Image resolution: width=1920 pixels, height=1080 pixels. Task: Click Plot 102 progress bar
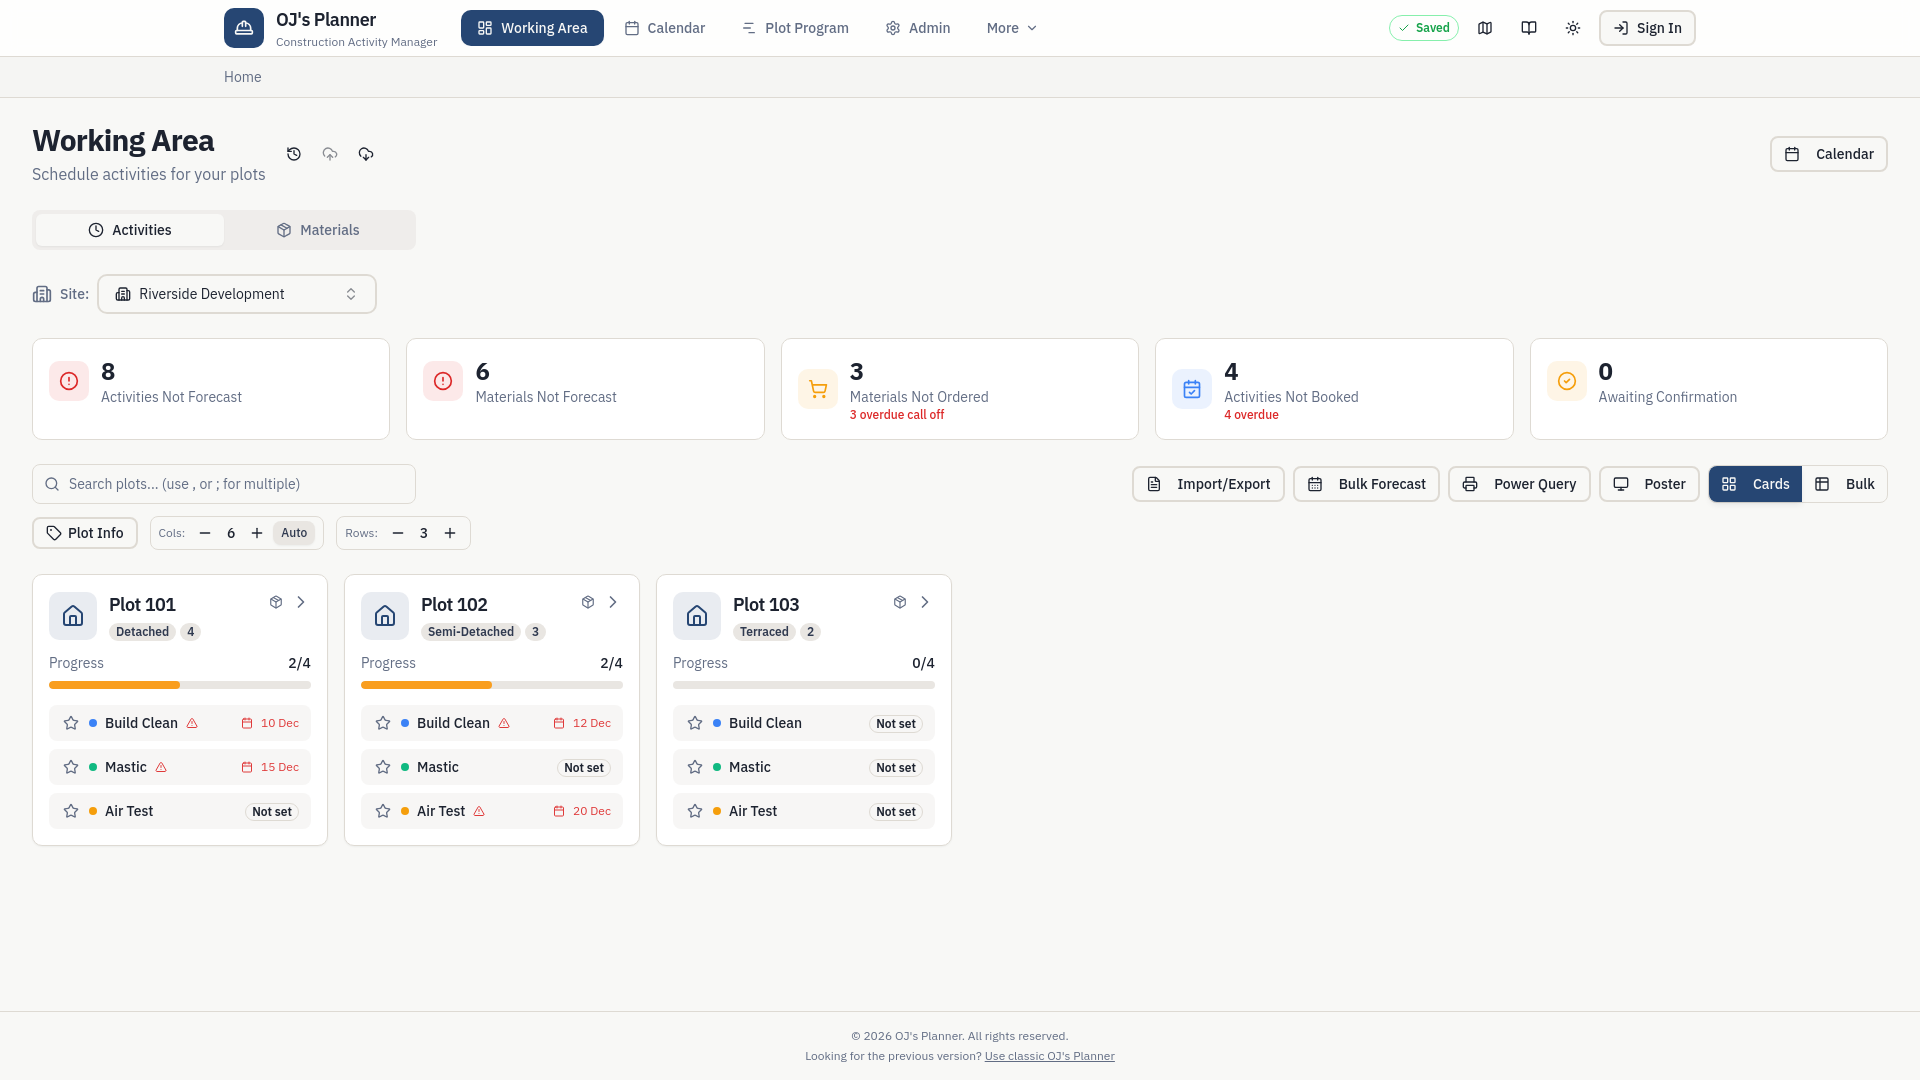coord(492,685)
